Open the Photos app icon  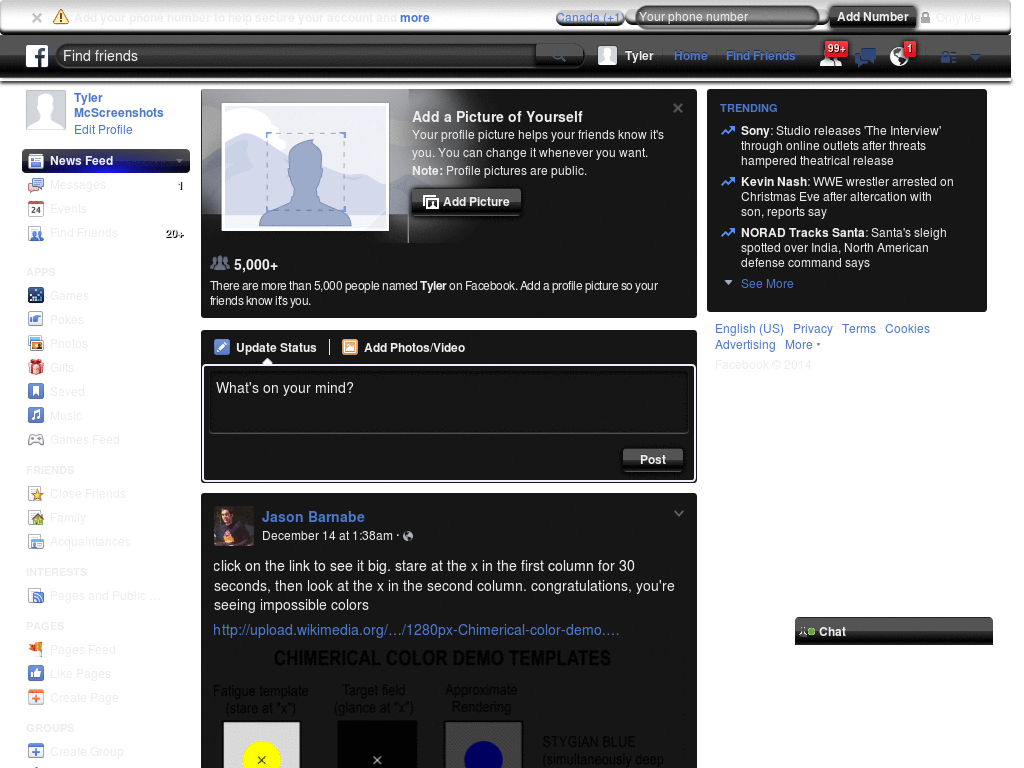pyautogui.click(x=36, y=344)
